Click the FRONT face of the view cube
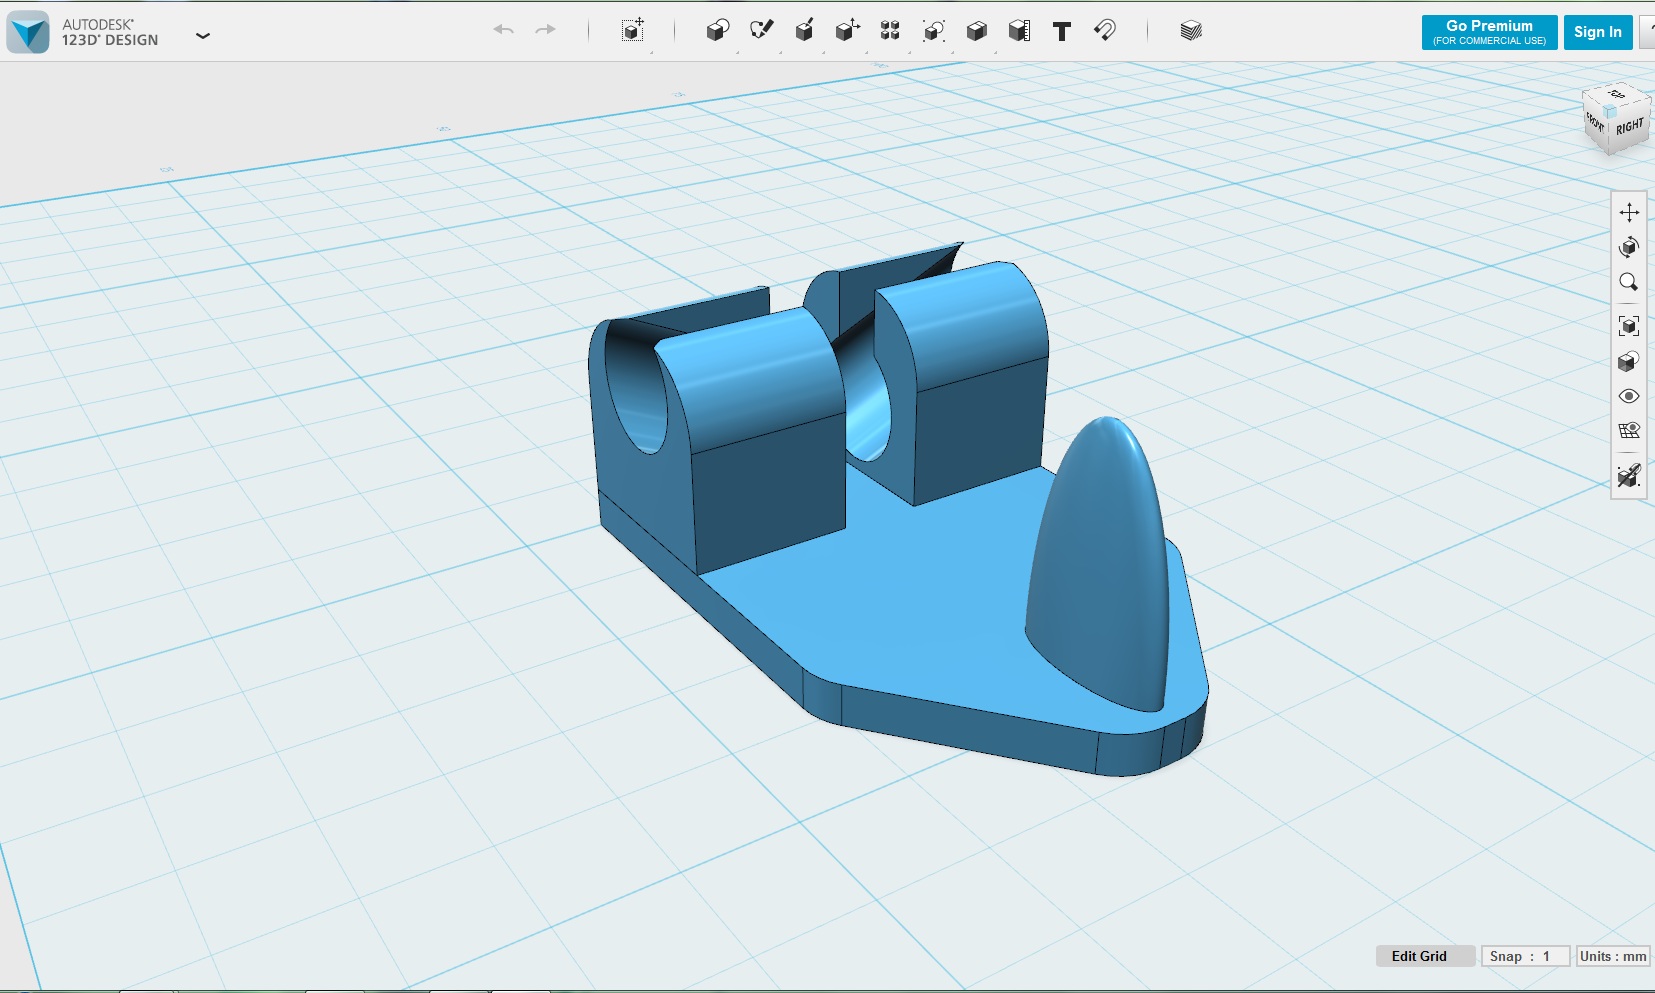This screenshot has height=993, width=1655. [x=1595, y=123]
